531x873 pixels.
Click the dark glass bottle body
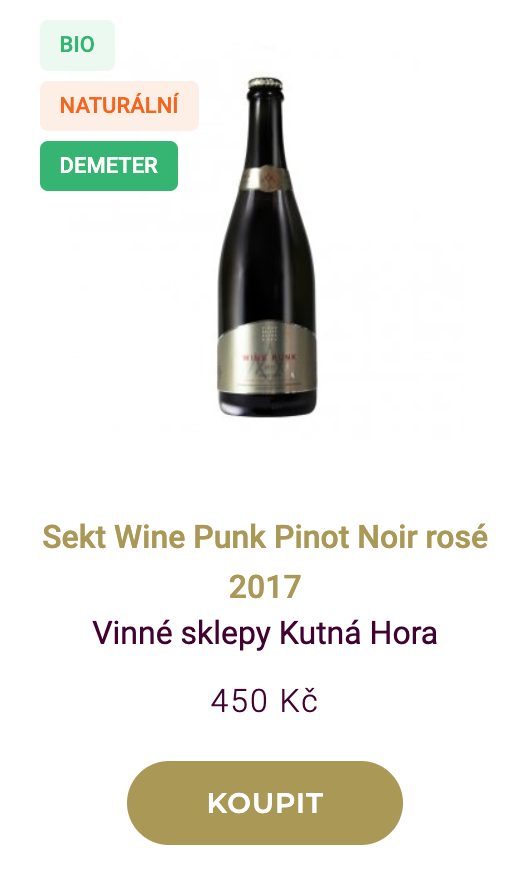point(267,262)
